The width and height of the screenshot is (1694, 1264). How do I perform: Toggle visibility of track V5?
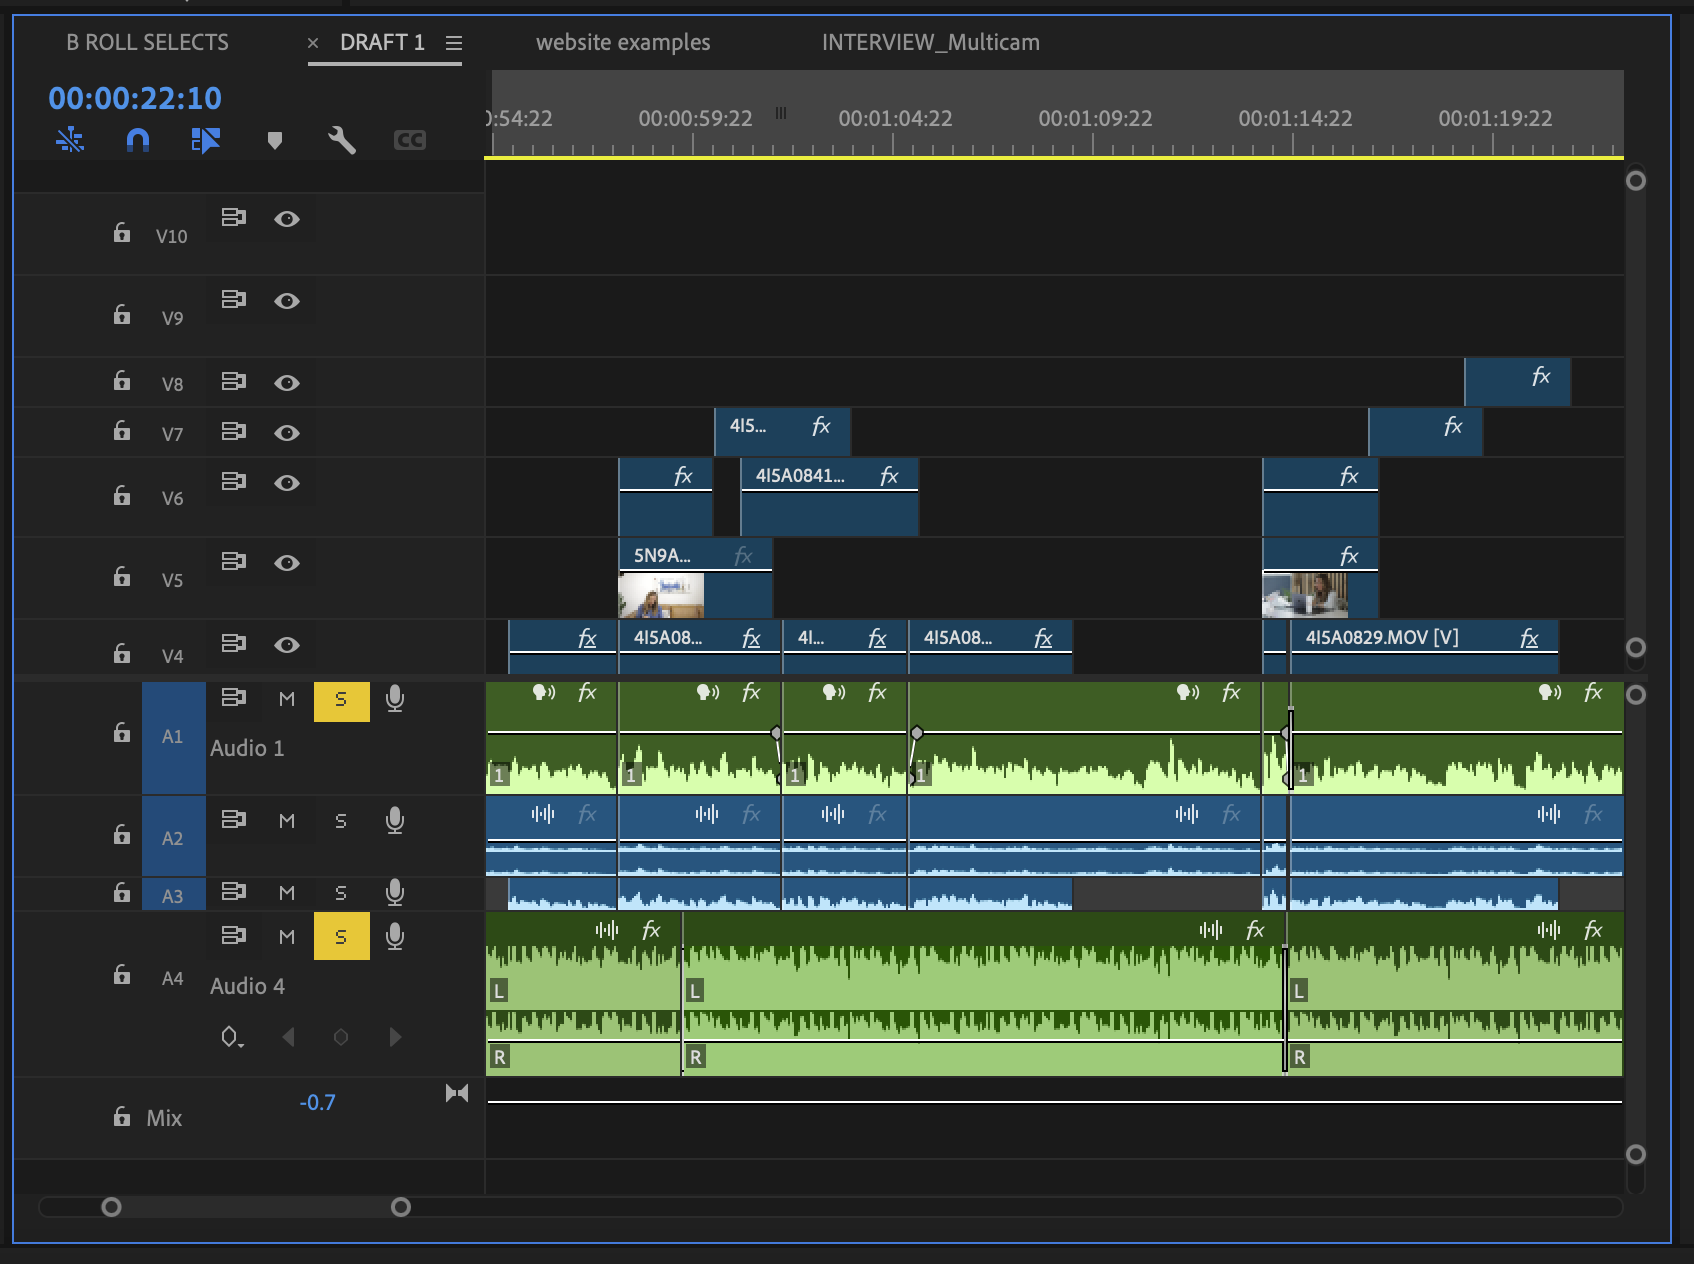tap(287, 563)
